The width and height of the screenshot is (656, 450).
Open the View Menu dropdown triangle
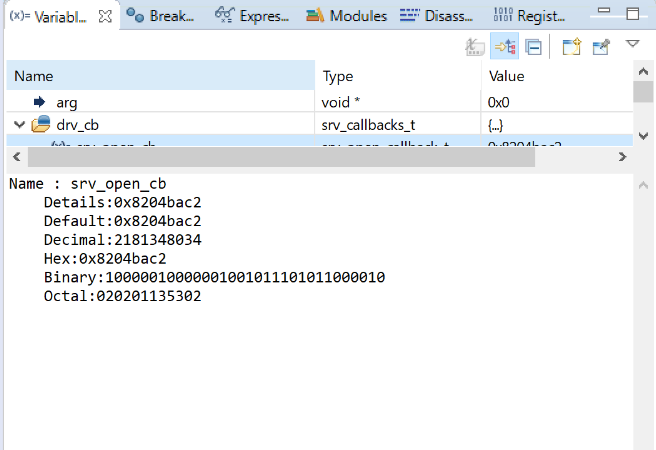(632, 44)
